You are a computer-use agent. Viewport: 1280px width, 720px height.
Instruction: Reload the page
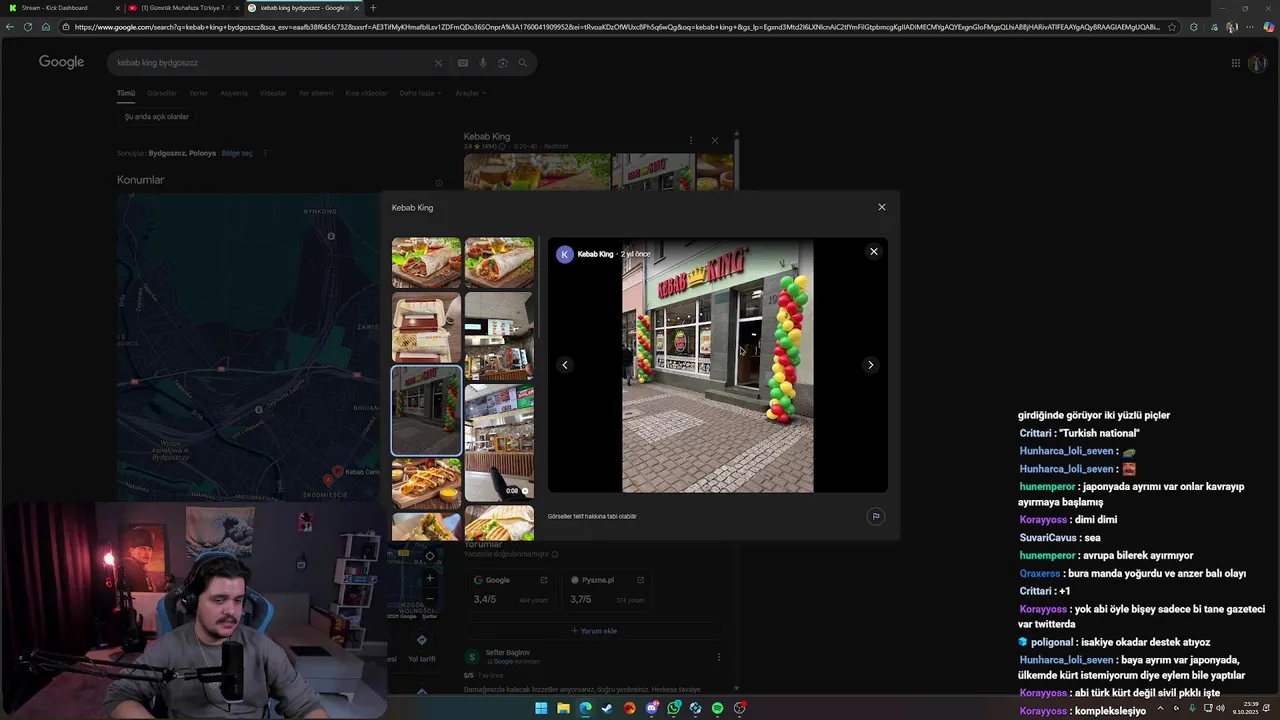pos(28,27)
